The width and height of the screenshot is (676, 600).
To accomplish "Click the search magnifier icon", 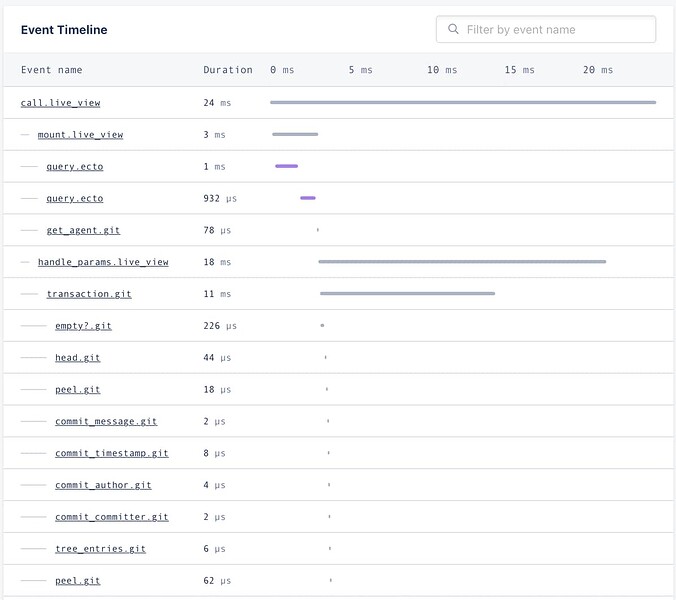I will pyautogui.click(x=453, y=29).
